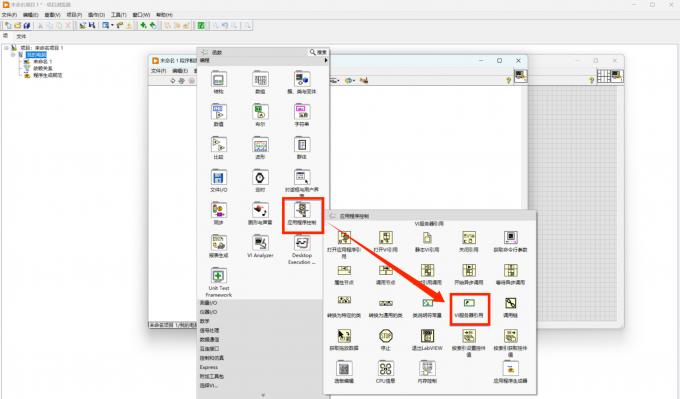
Task: Collapse the project root tree node
Action: coord(6,48)
